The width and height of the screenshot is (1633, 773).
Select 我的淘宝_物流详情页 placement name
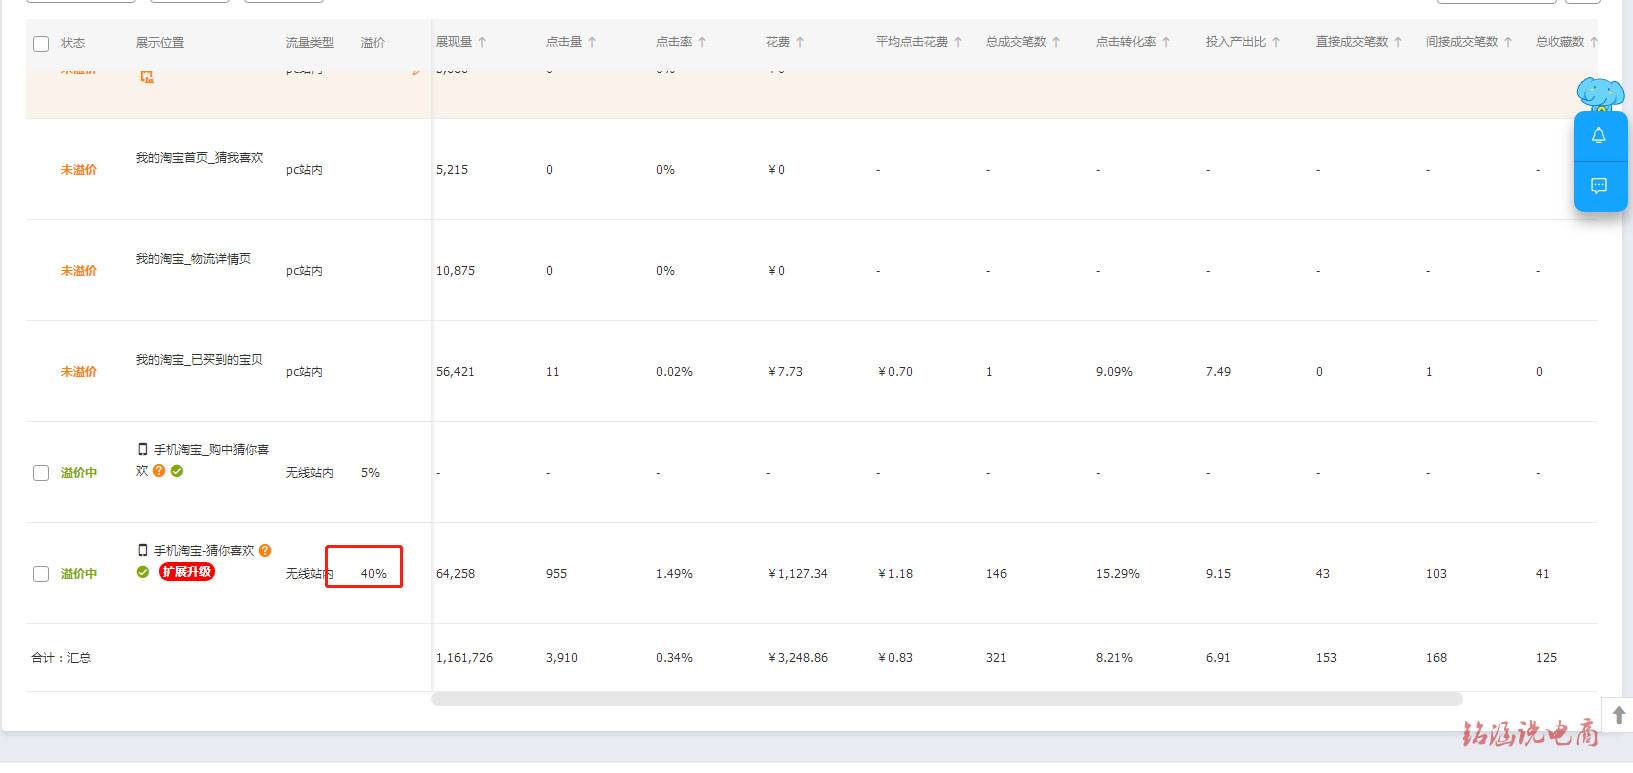[x=194, y=259]
